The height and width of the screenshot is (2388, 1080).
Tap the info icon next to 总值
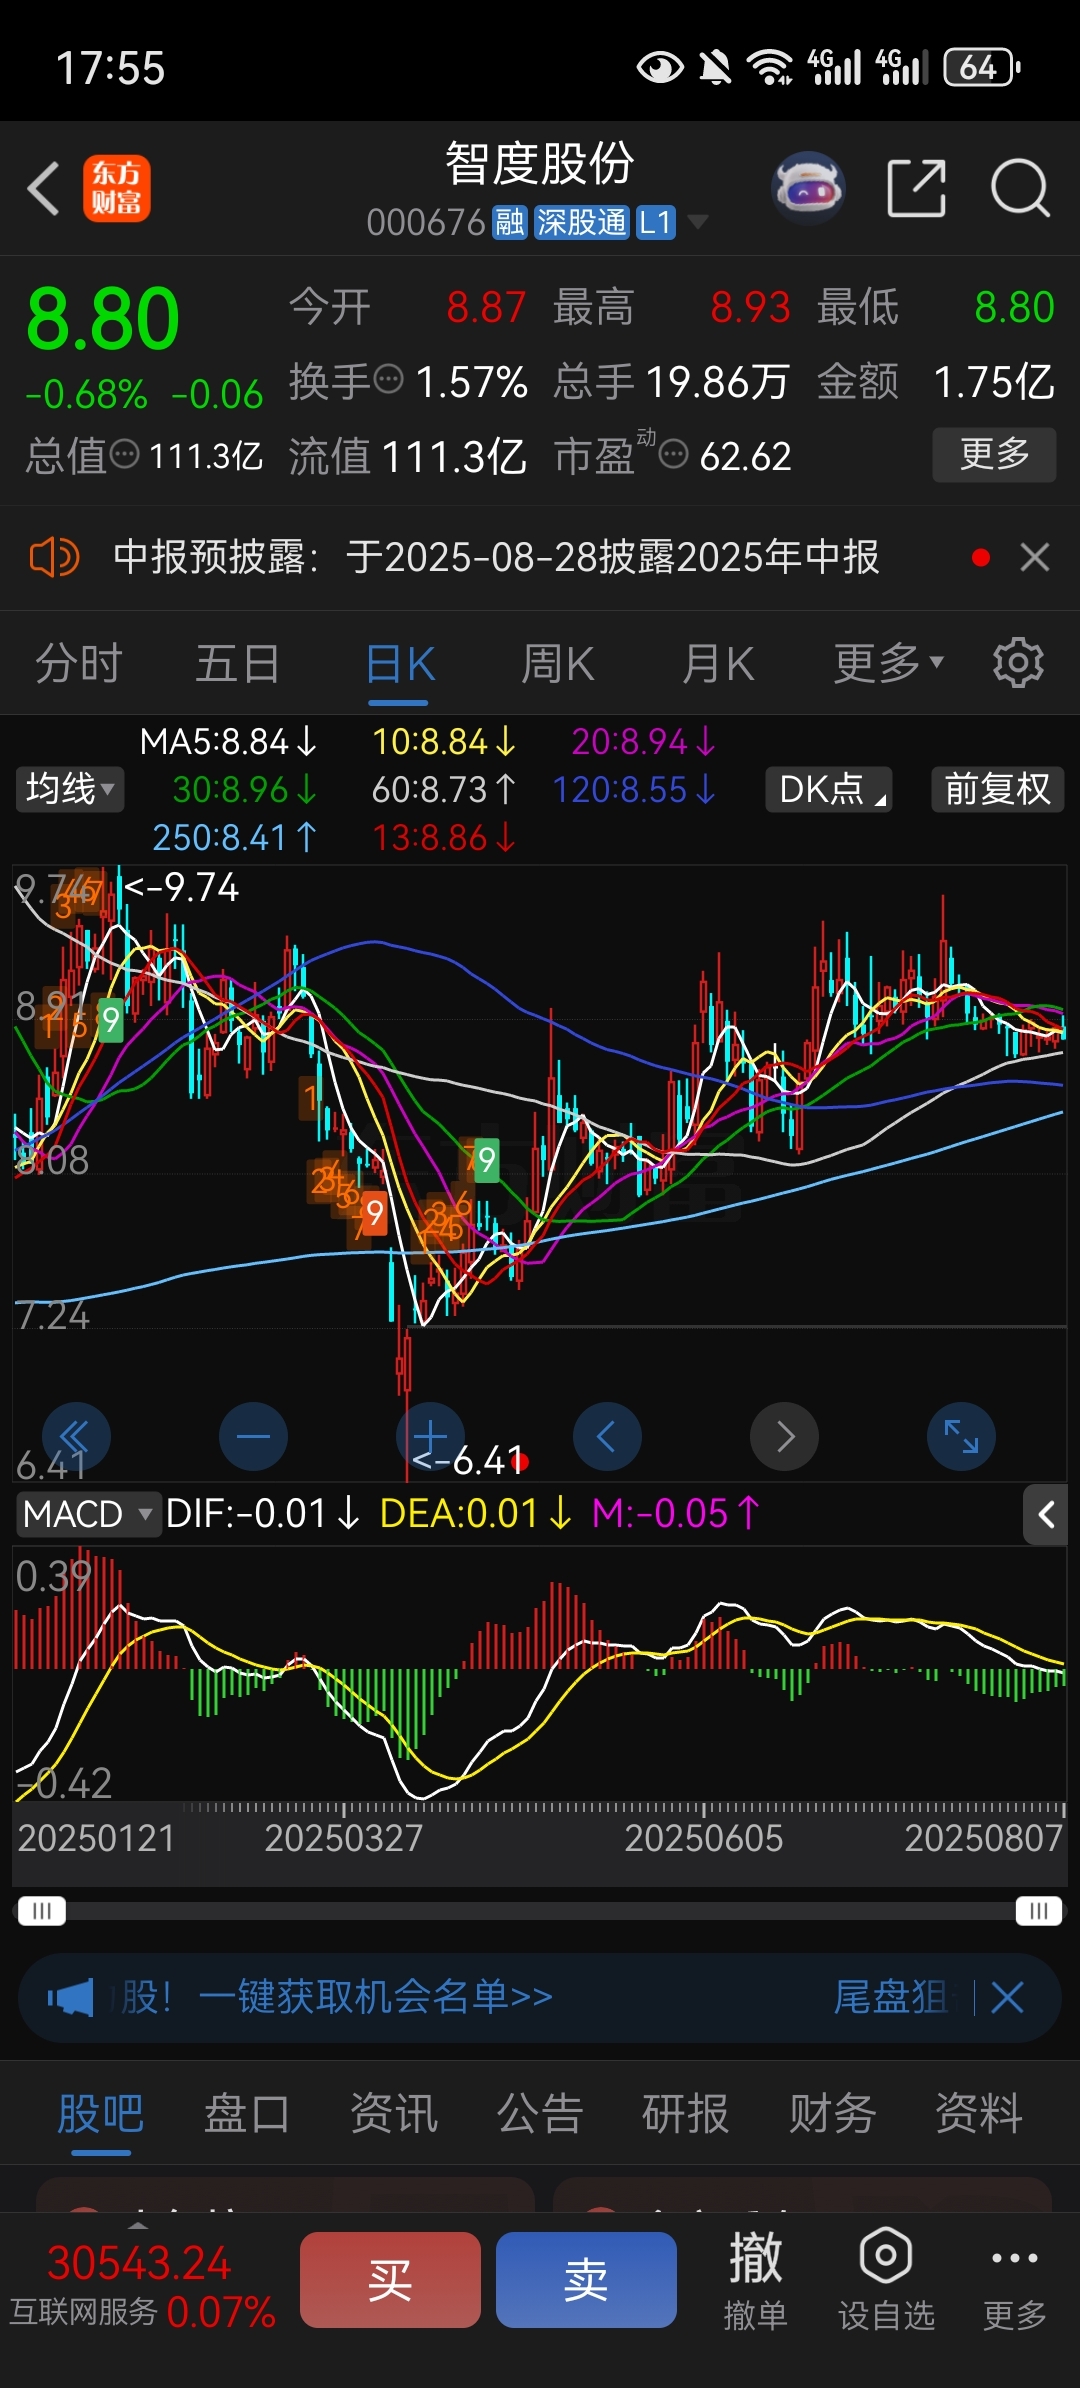pos(124,455)
